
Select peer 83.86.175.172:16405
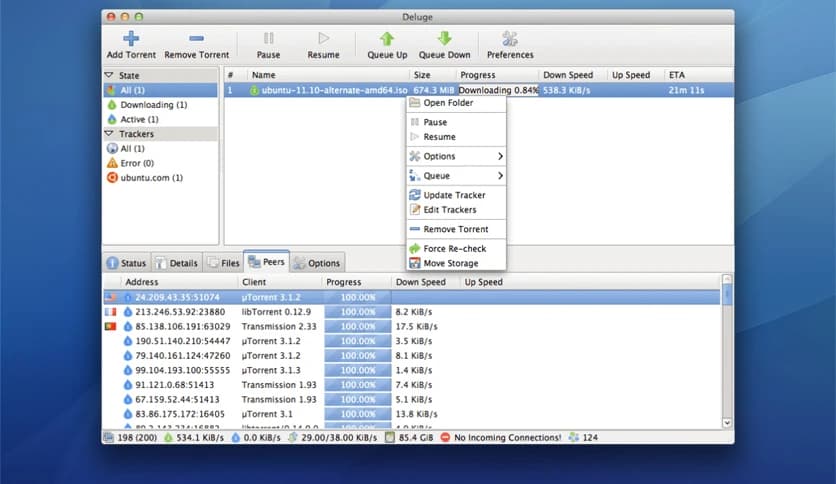pos(412,414)
